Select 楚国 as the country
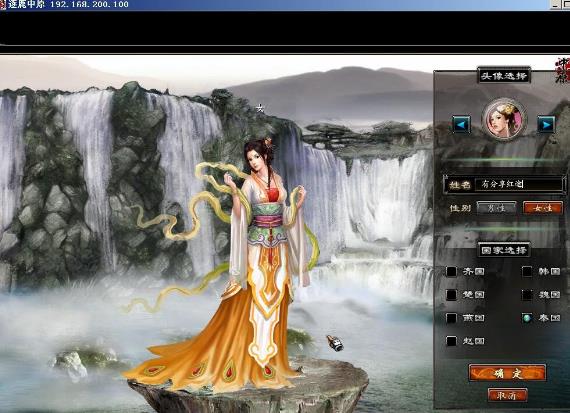The image size is (570, 413). tap(451, 294)
